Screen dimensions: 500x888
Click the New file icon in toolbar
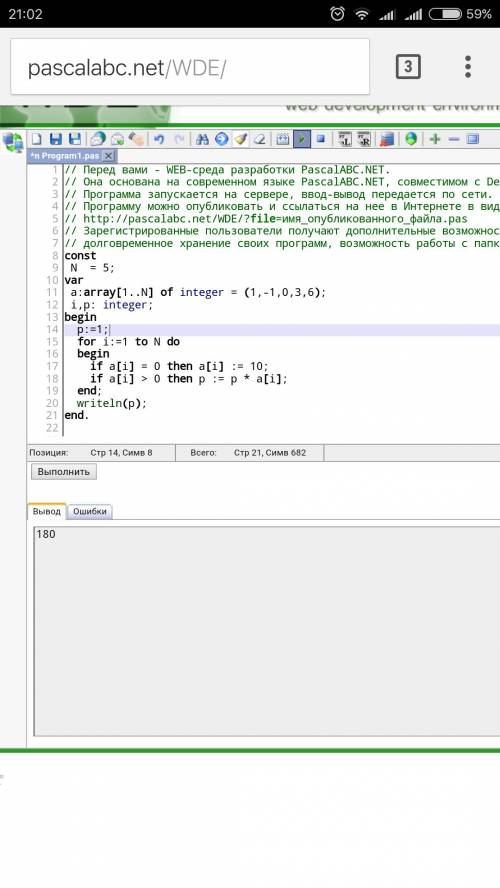pyautogui.click(x=36, y=139)
